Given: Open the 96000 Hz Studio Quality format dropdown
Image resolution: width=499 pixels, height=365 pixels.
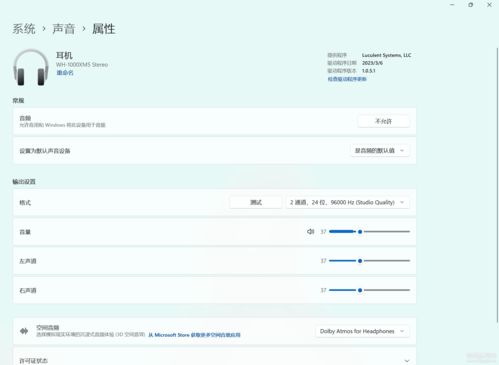Looking at the screenshot, I should point(348,202).
